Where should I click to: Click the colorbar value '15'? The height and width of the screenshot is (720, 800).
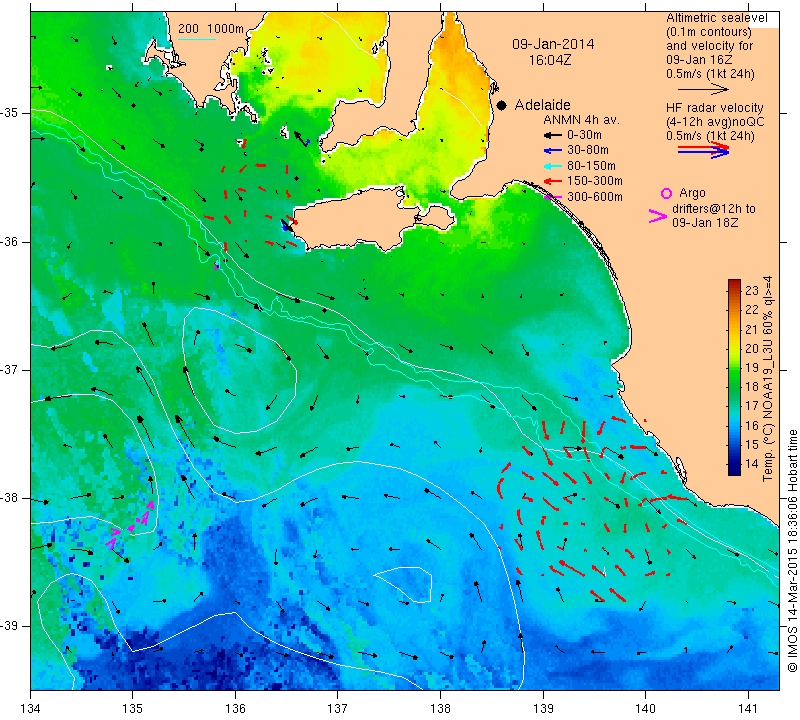pyautogui.click(x=752, y=445)
